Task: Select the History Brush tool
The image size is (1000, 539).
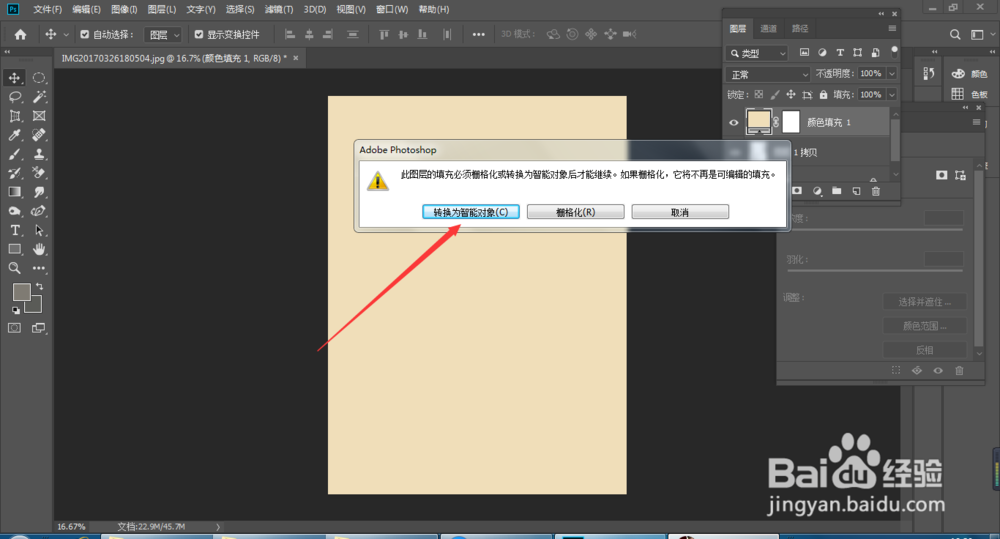Action: pyautogui.click(x=14, y=173)
